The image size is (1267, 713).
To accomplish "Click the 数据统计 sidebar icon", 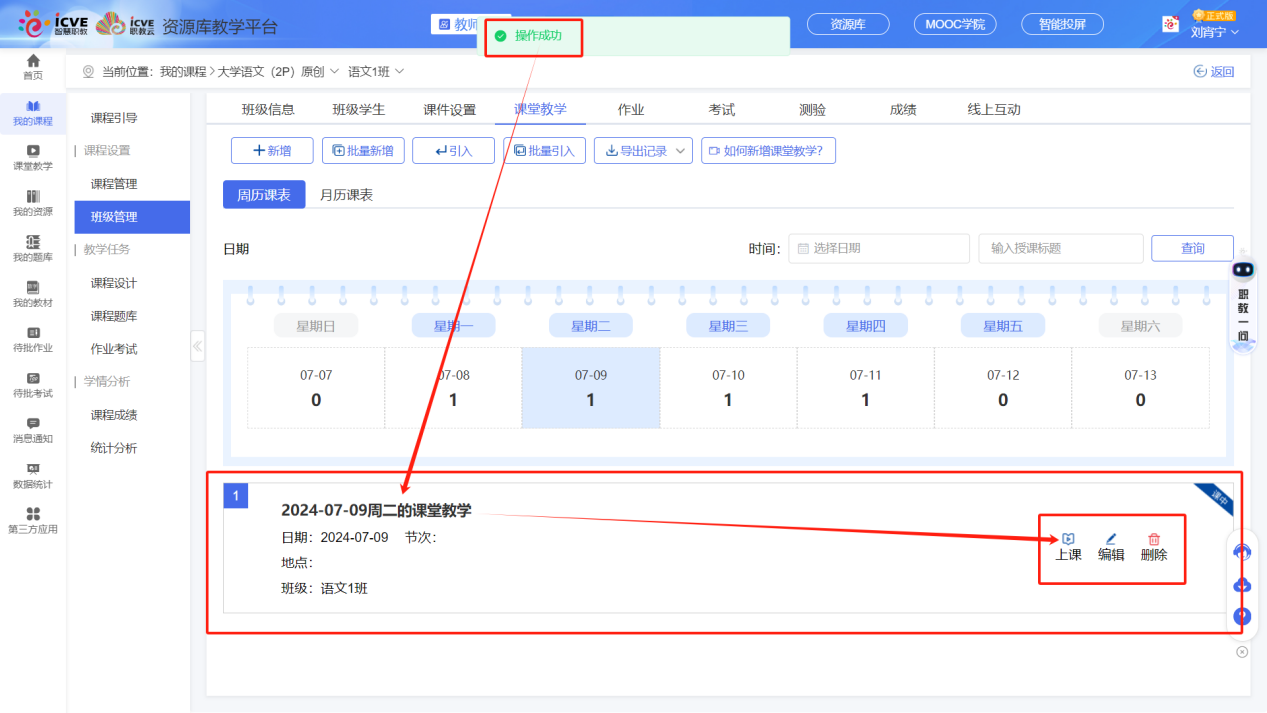I will tap(33, 477).
